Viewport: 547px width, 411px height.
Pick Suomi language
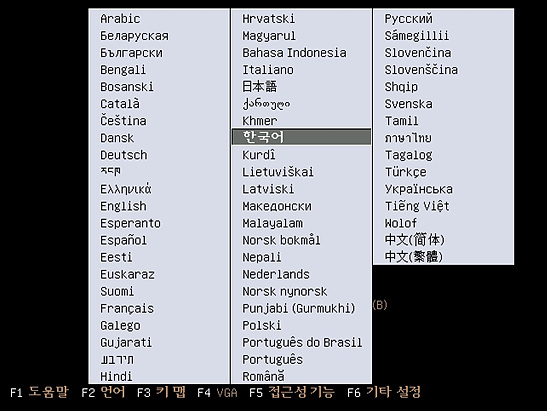117,291
